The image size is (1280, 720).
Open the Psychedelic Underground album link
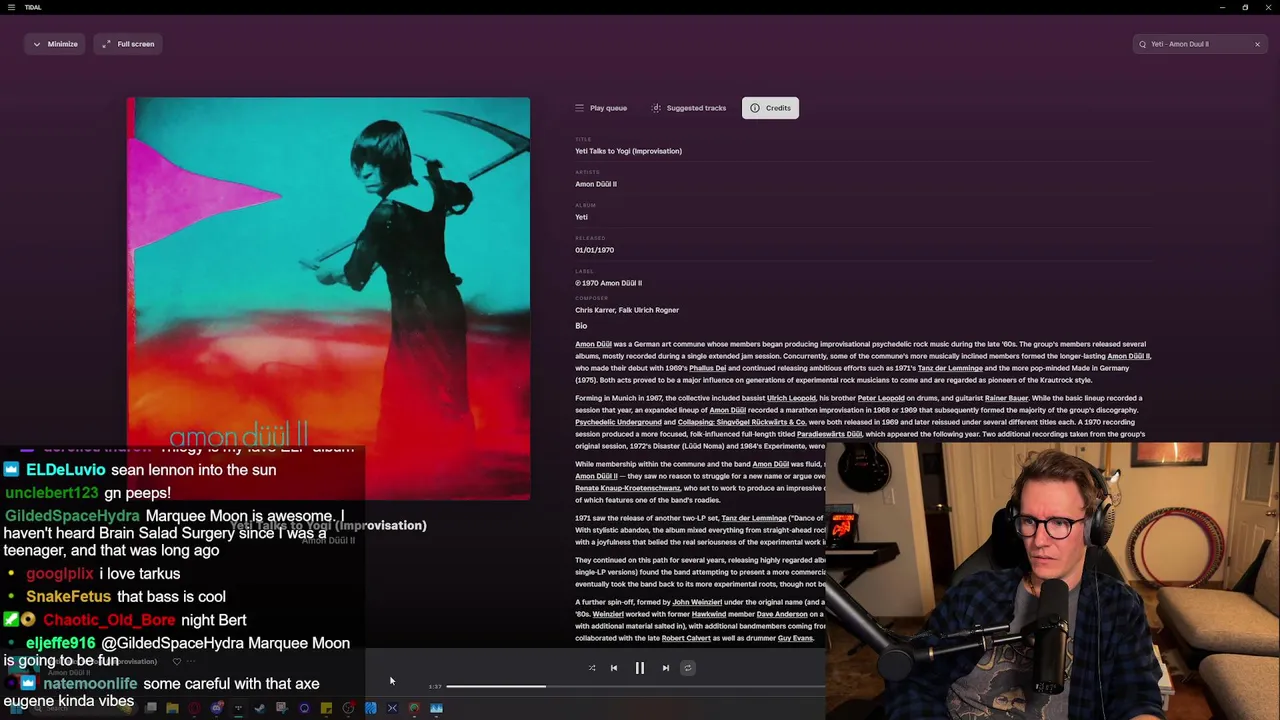[x=618, y=422]
